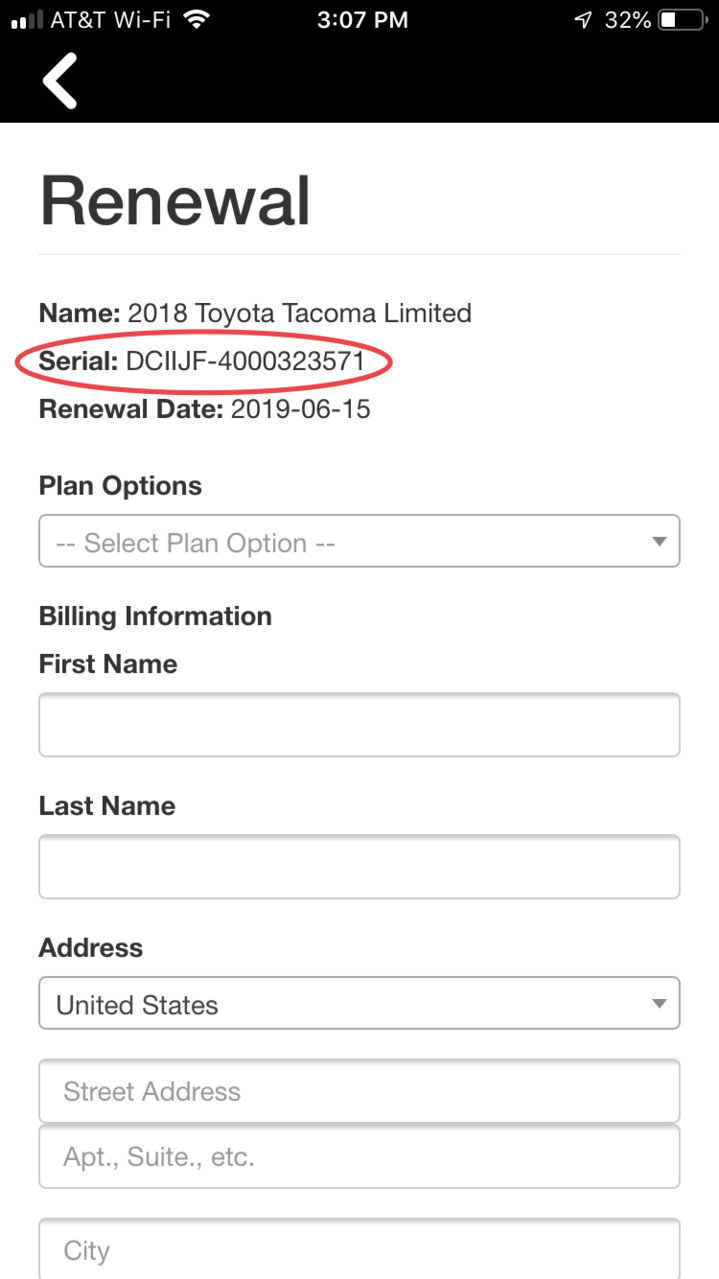The width and height of the screenshot is (719, 1279).
Task: Tap the 3:07 PM clock
Action: (x=362, y=19)
